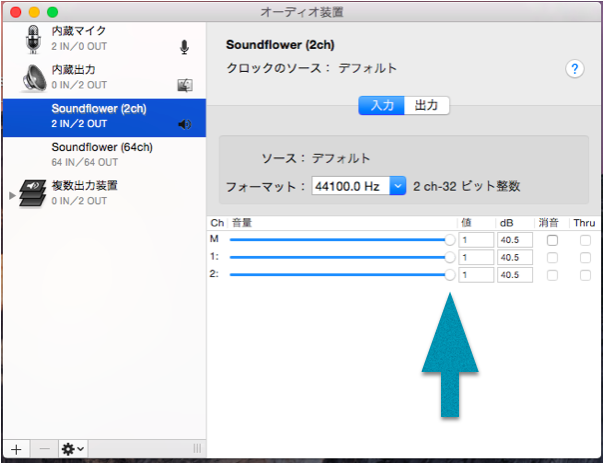Click the minus remove device button
Image resolution: width=603 pixels, height=463 pixels.
coord(45,449)
